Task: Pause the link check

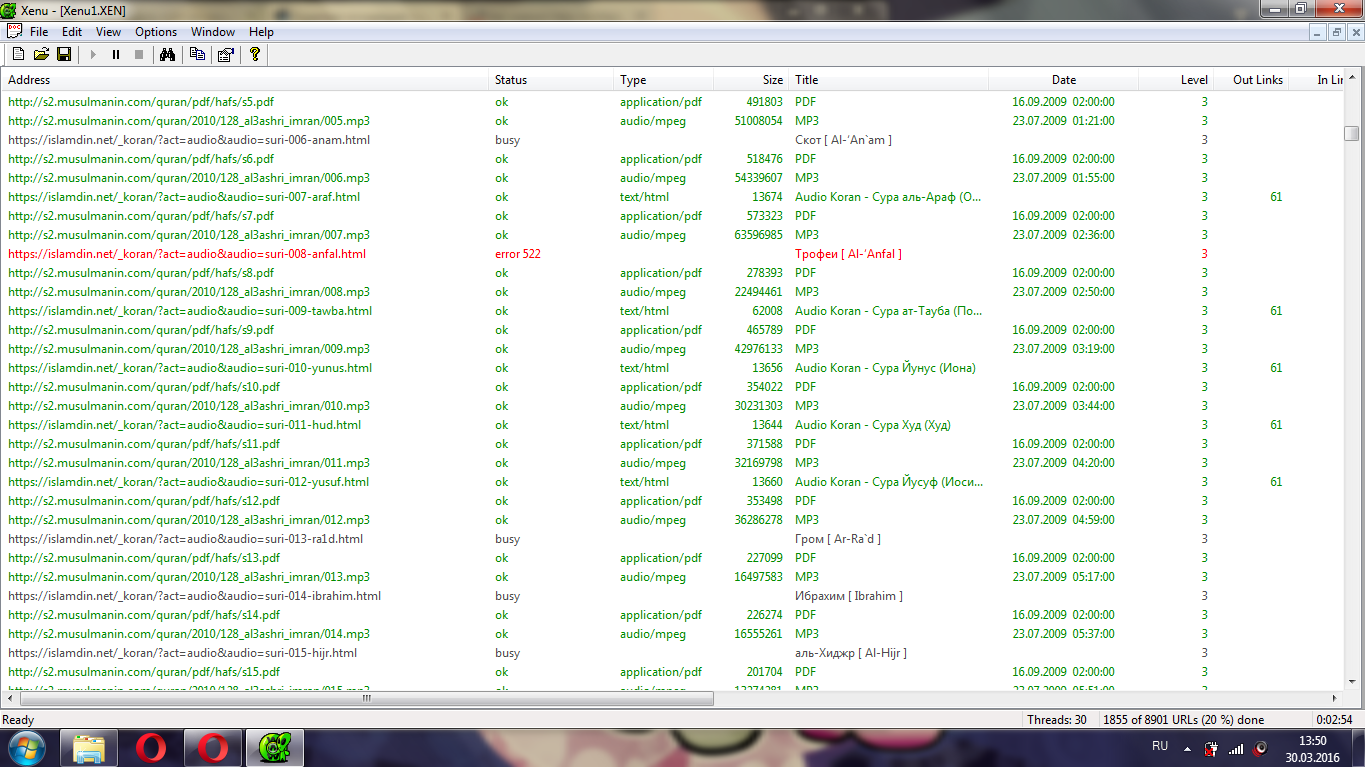Action: [116, 55]
